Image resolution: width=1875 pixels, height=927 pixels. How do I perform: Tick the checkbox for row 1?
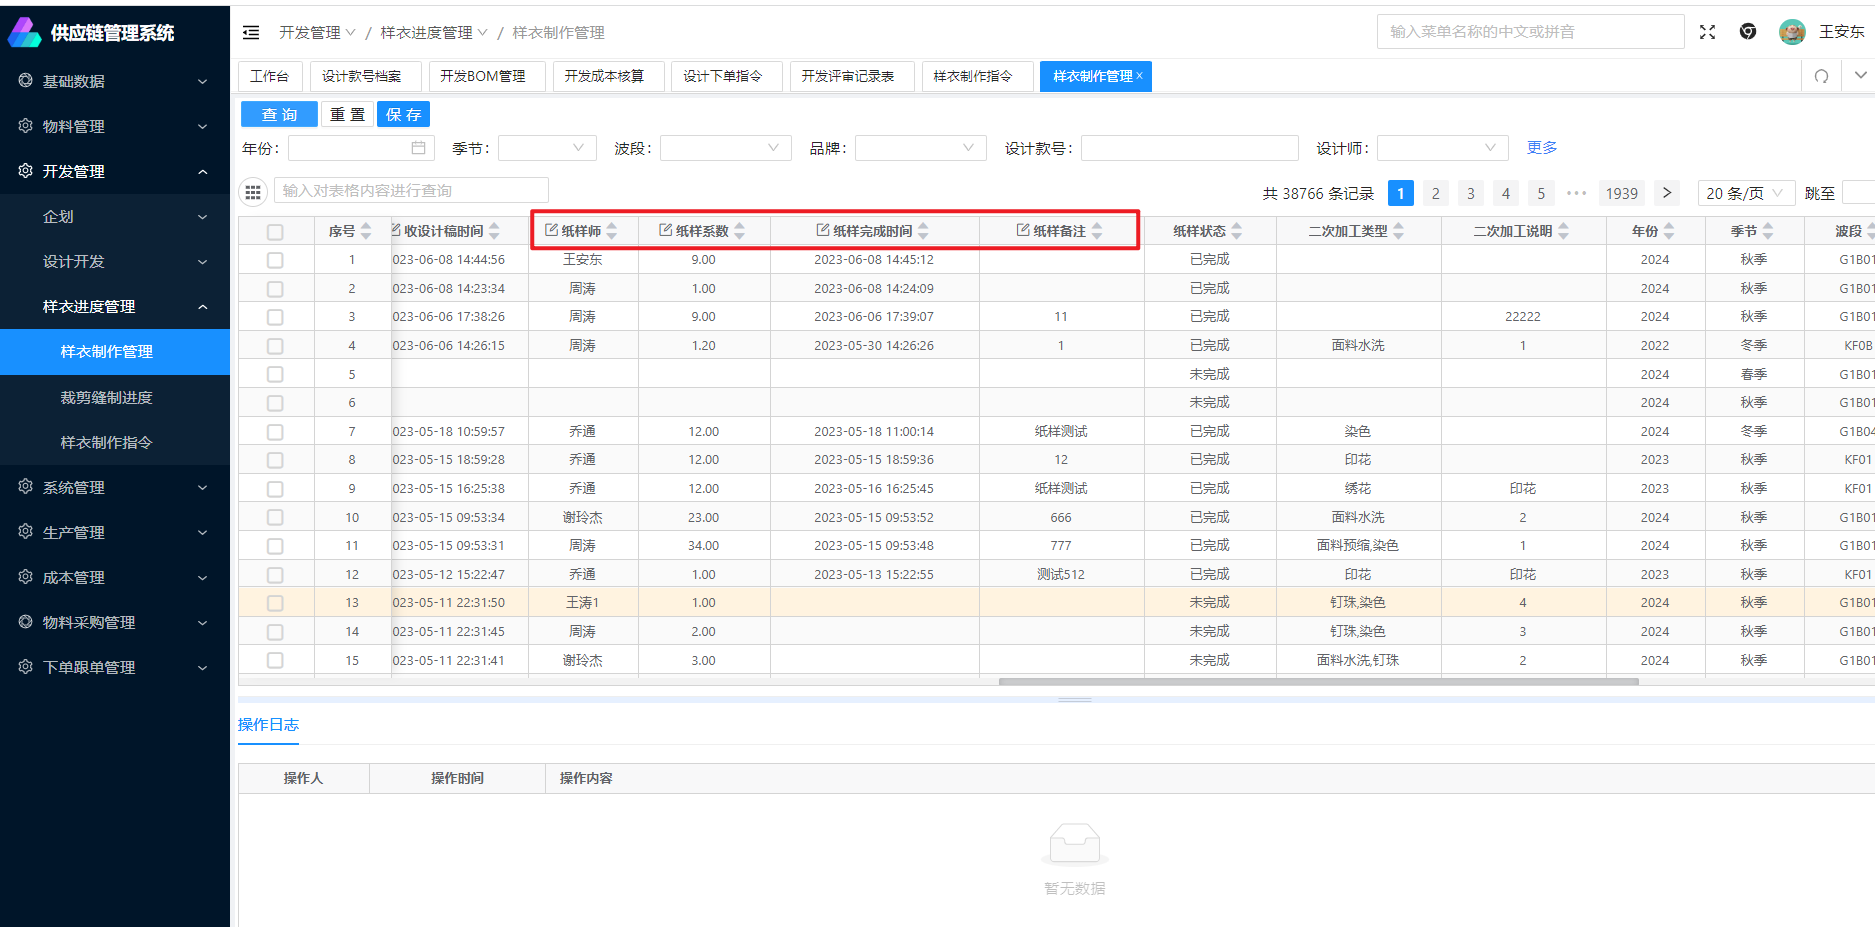pos(275,260)
